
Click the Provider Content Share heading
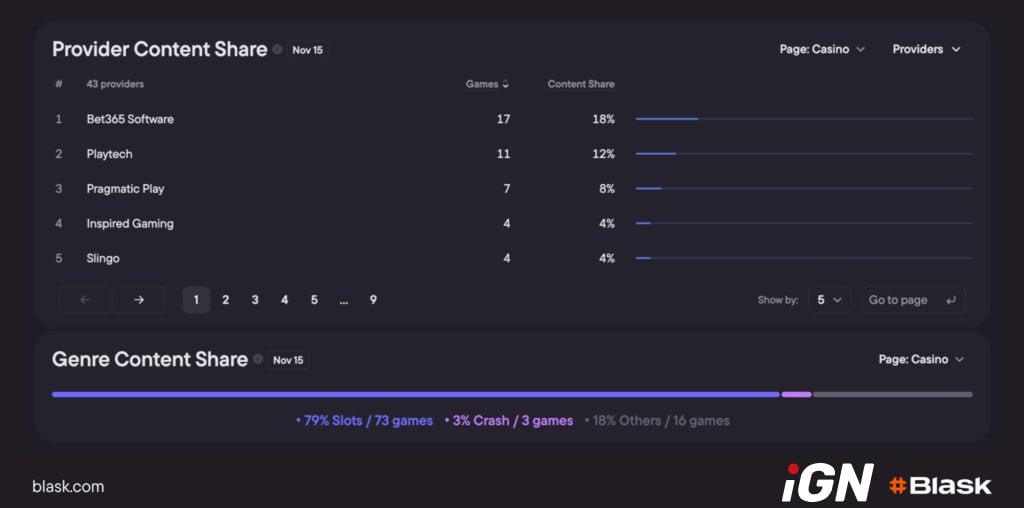(159, 50)
